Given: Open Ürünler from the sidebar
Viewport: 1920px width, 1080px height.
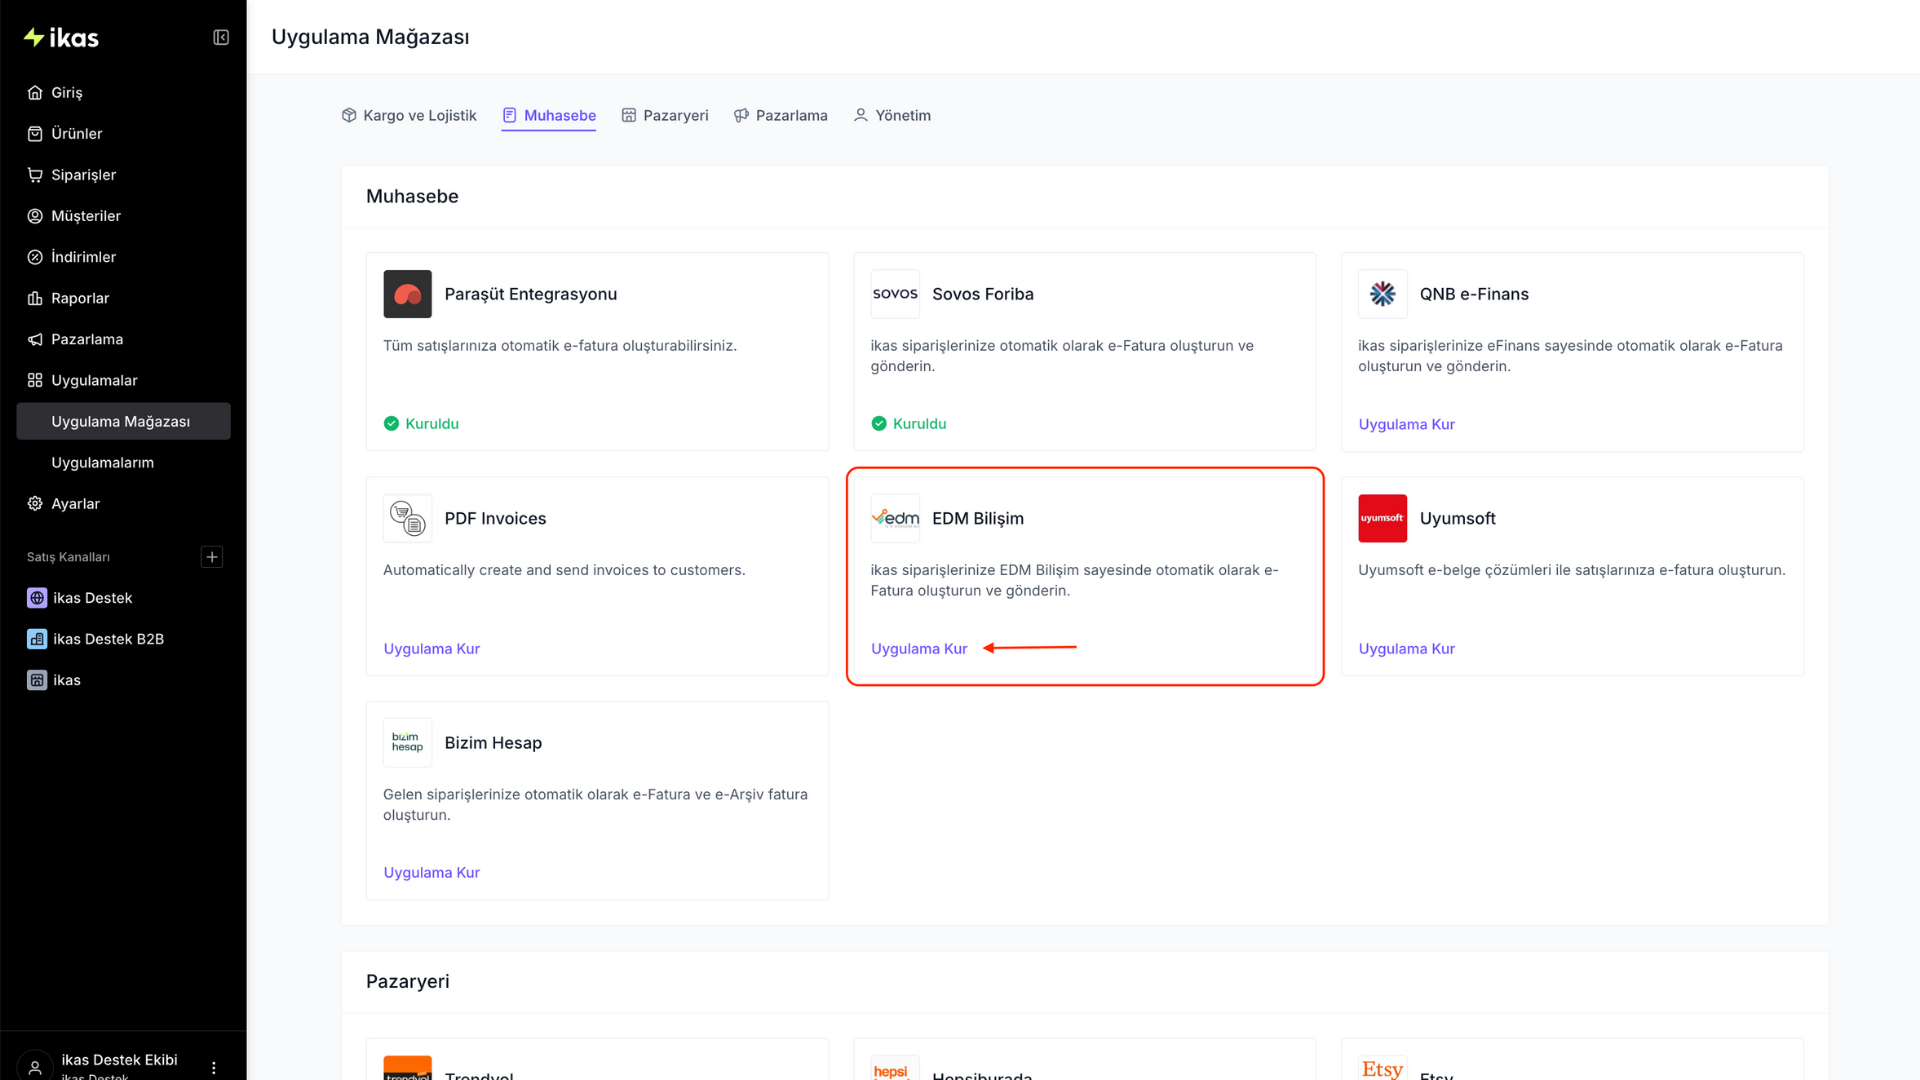Looking at the screenshot, I should tap(123, 133).
